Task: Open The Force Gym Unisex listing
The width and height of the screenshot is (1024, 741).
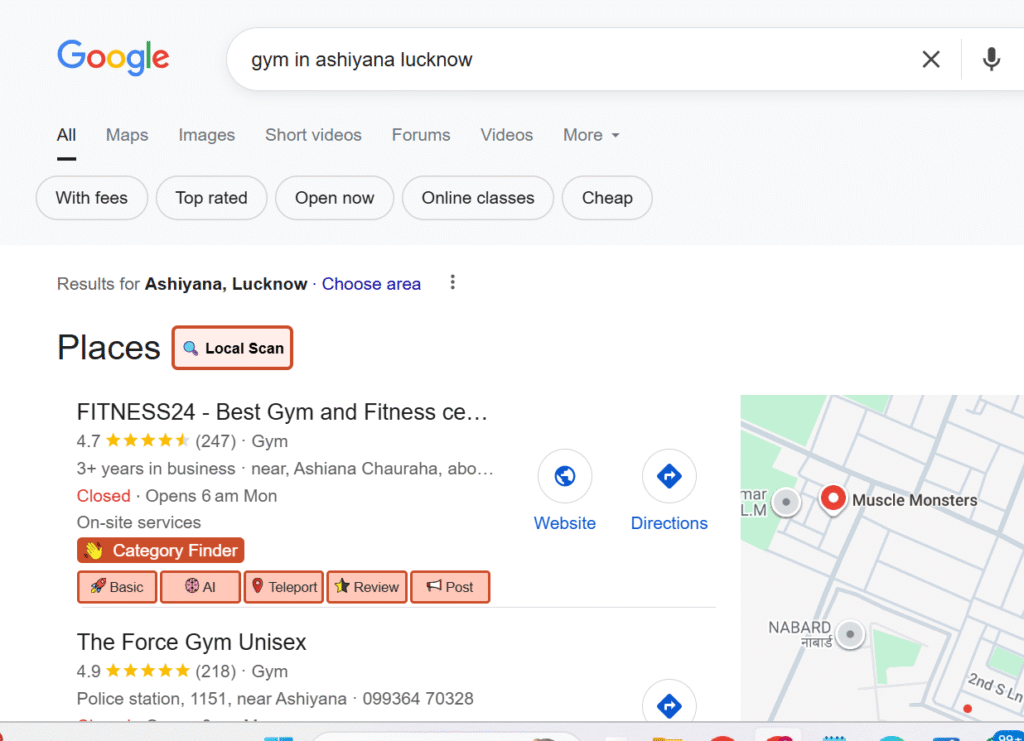Action: 192,642
